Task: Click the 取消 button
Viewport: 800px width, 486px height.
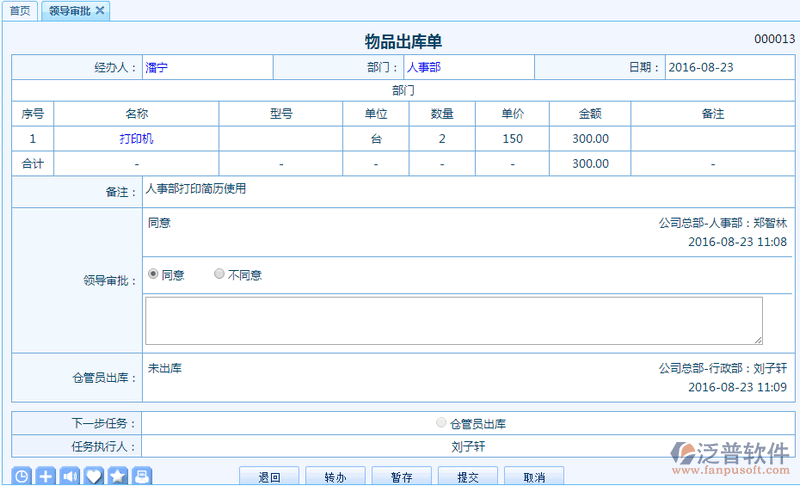Action: 534,477
